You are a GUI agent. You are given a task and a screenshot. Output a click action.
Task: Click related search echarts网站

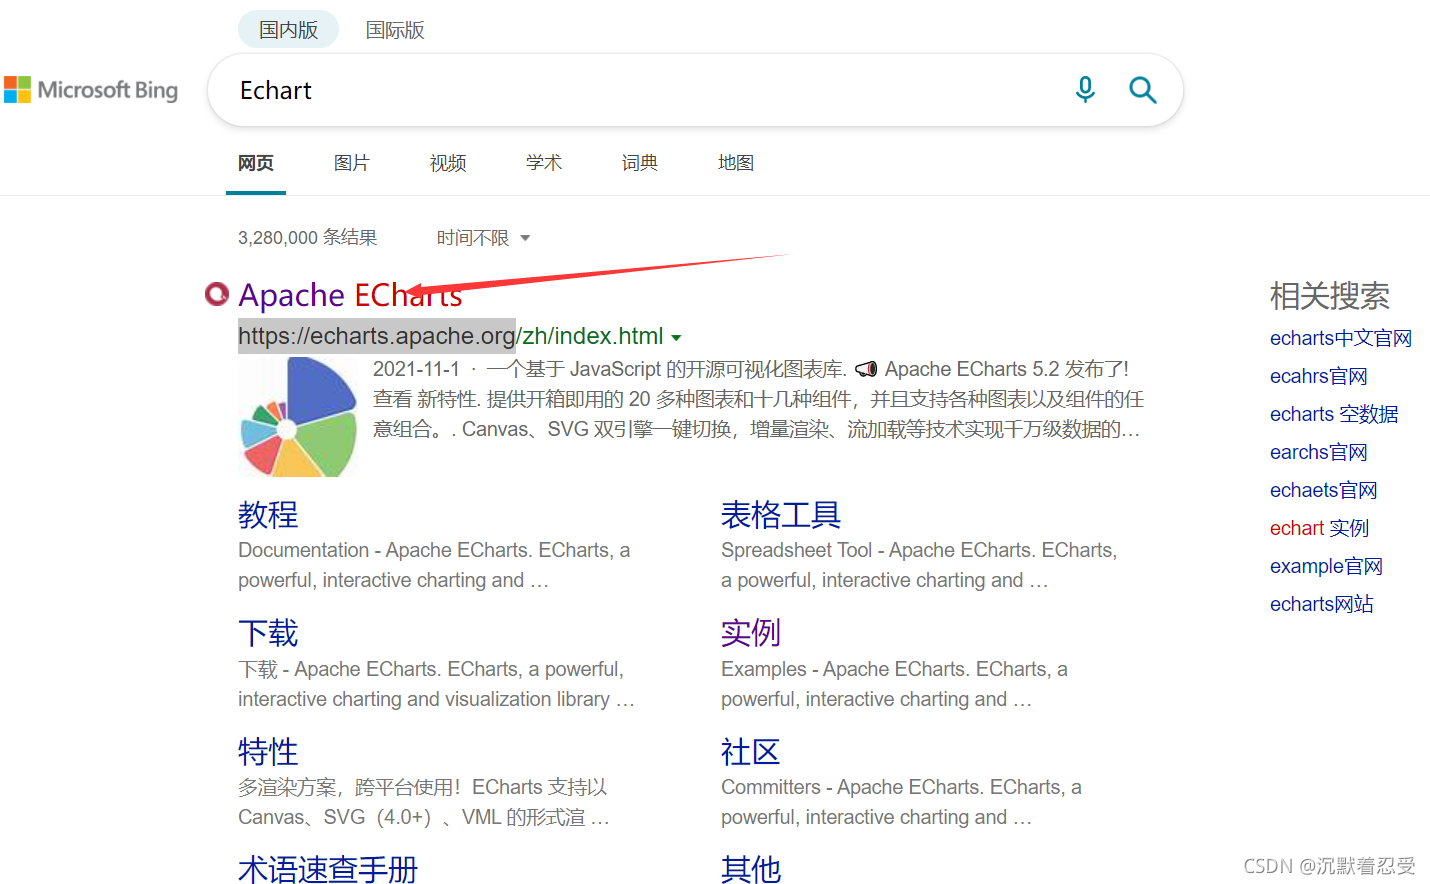(x=1321, y=604)
